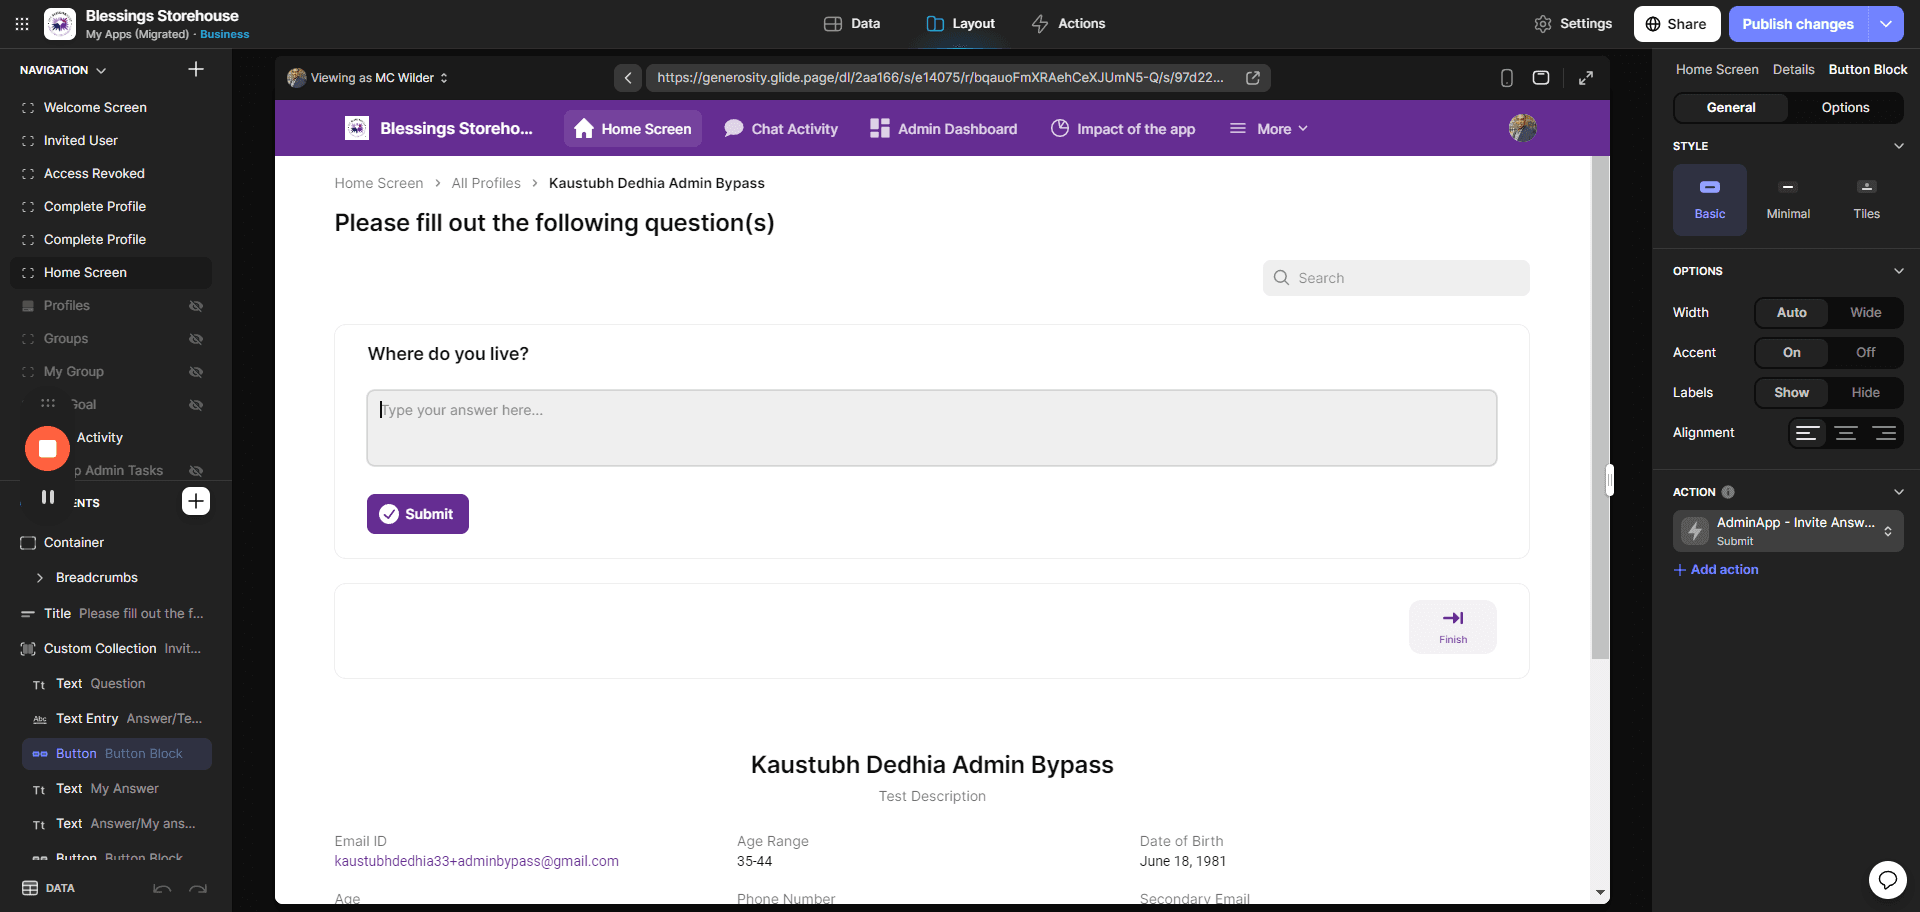Open app URL in new tab icon
Image resolution: width=1920 pixels, height=912 pixels.
coord(1252,78)
